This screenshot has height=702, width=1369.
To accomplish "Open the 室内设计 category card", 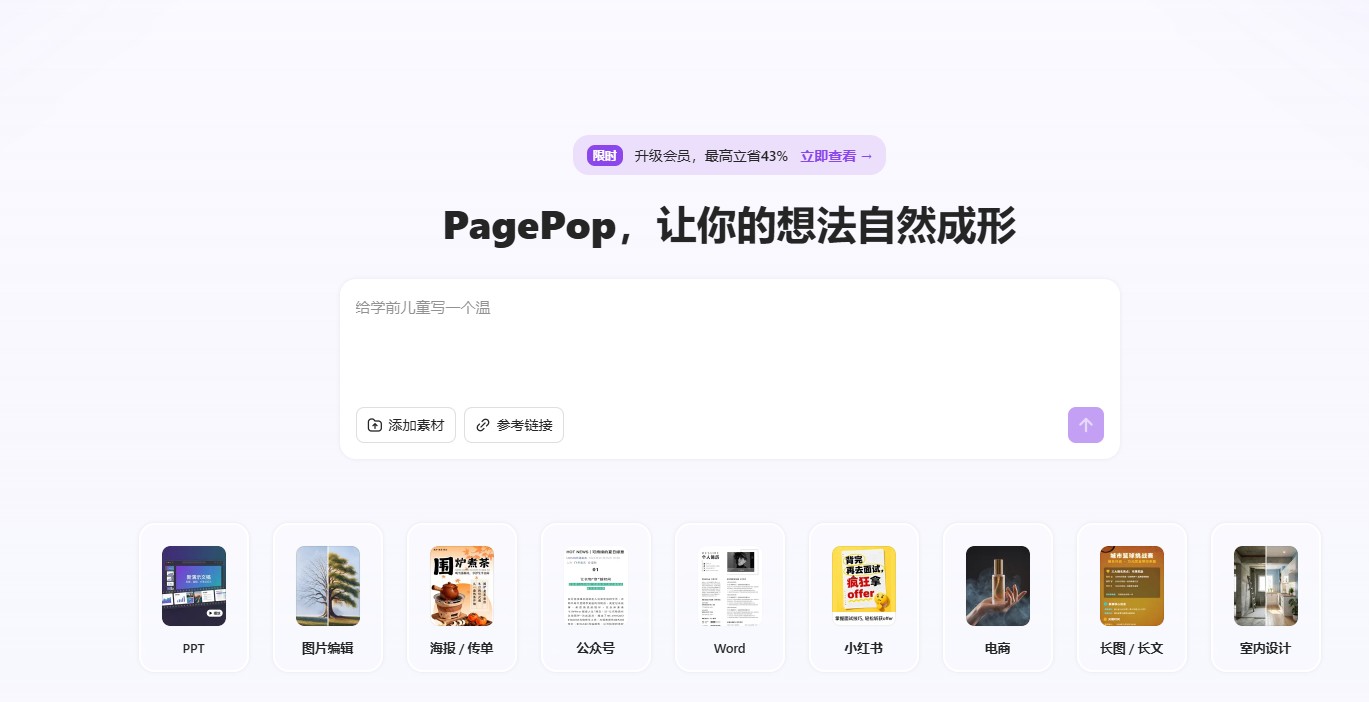I will click(x=1265, y=597).
